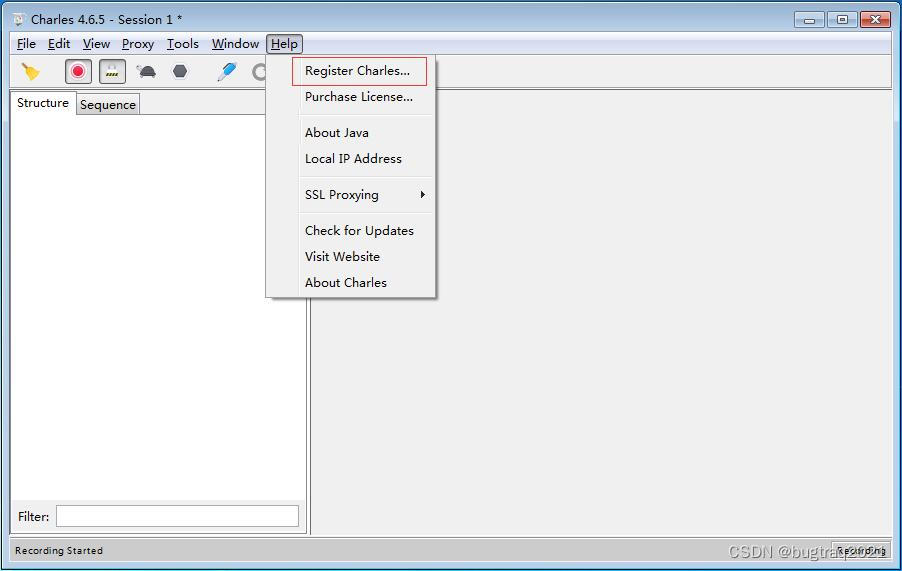Toggle the red record button
Screen dimensions: 902x571
[78, 72]
